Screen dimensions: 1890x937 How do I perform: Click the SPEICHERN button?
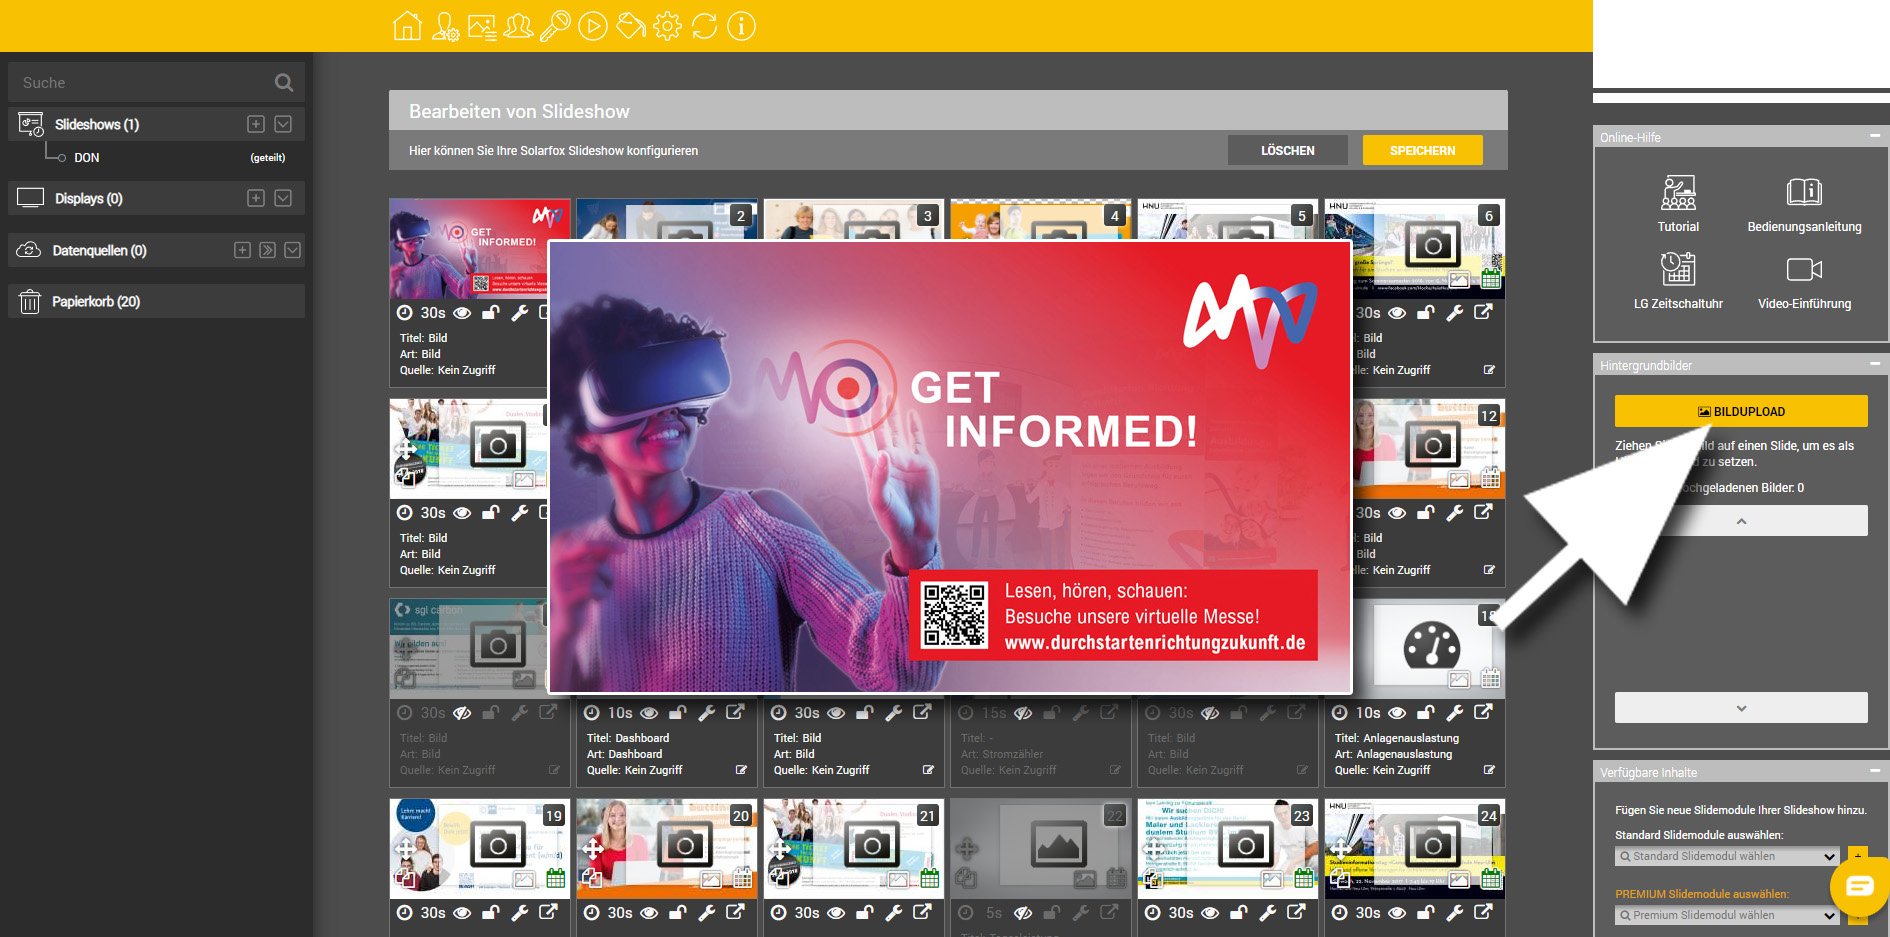click(1422, 150)
